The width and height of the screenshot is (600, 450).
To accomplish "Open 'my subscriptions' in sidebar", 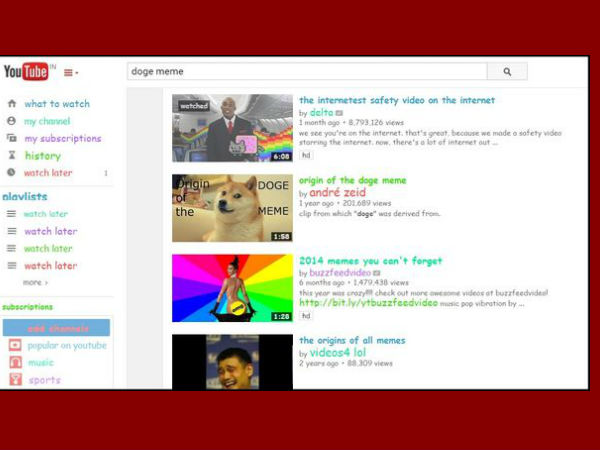I will 63,139.
